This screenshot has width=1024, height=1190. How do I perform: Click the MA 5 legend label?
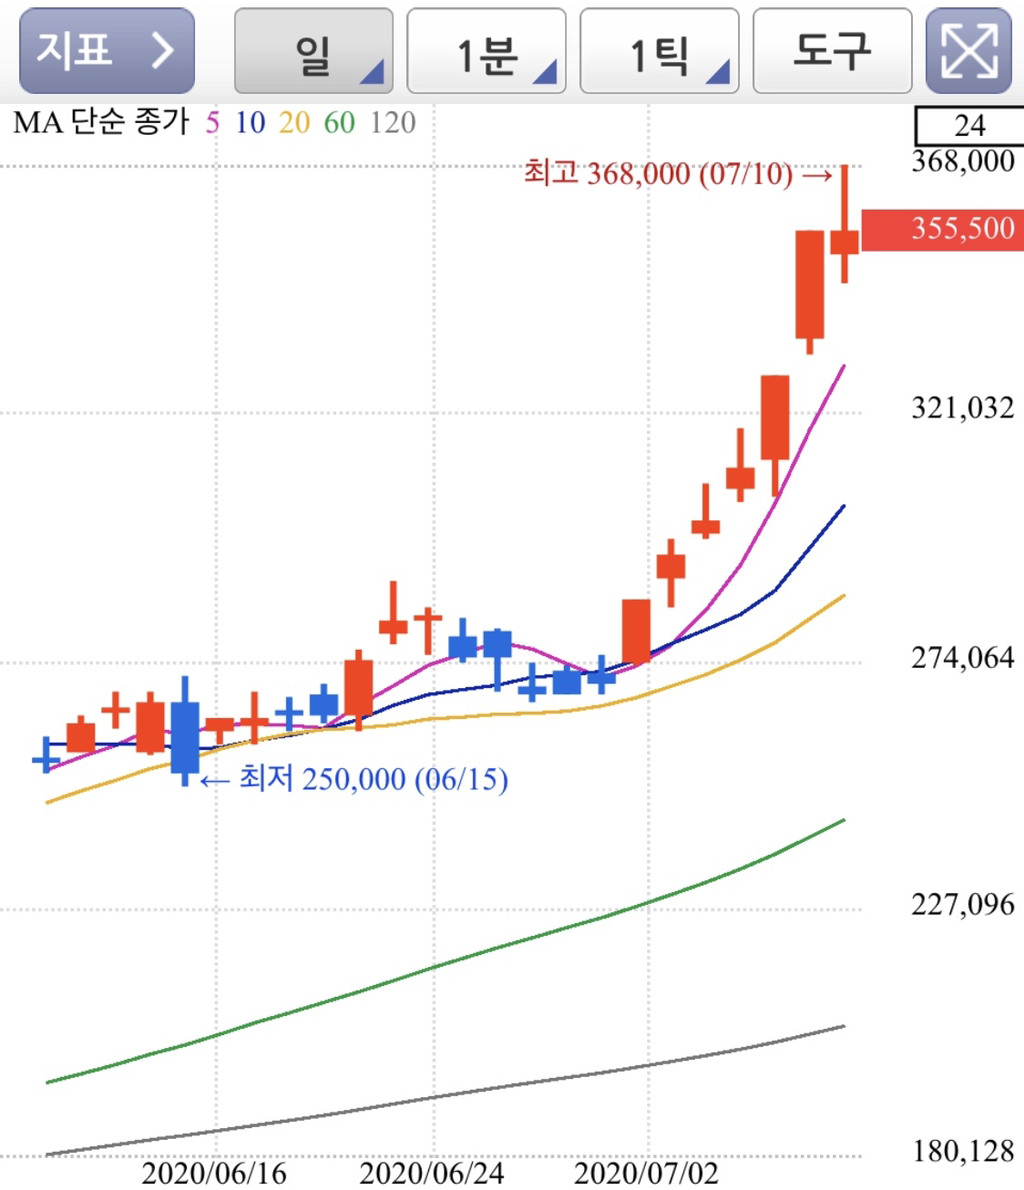click(213, 122)
